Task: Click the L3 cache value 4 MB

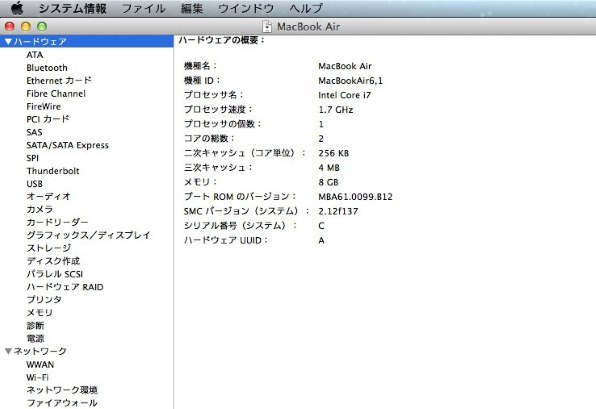Action: tap(329, 168)
